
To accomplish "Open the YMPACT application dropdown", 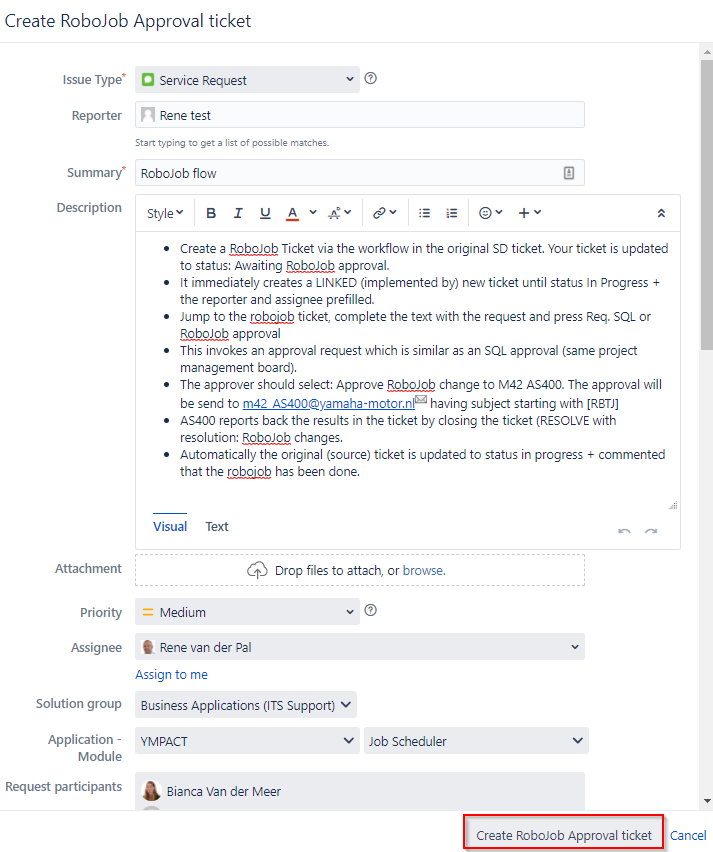I will [247, 741].
